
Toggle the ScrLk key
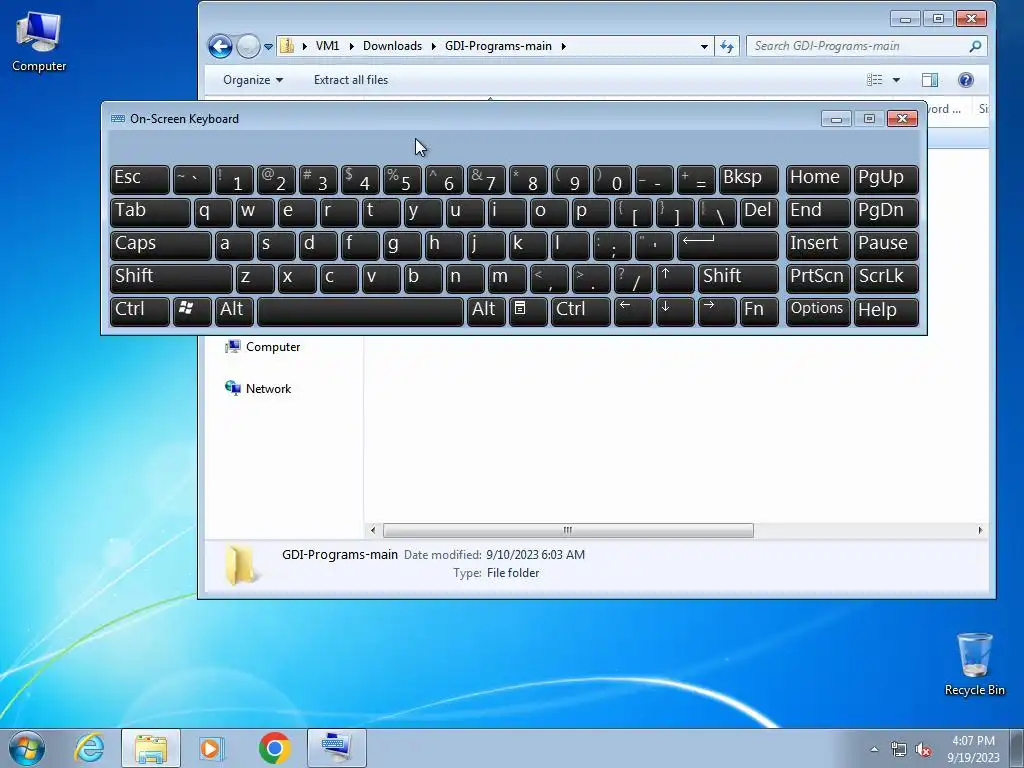coord(886,278)
